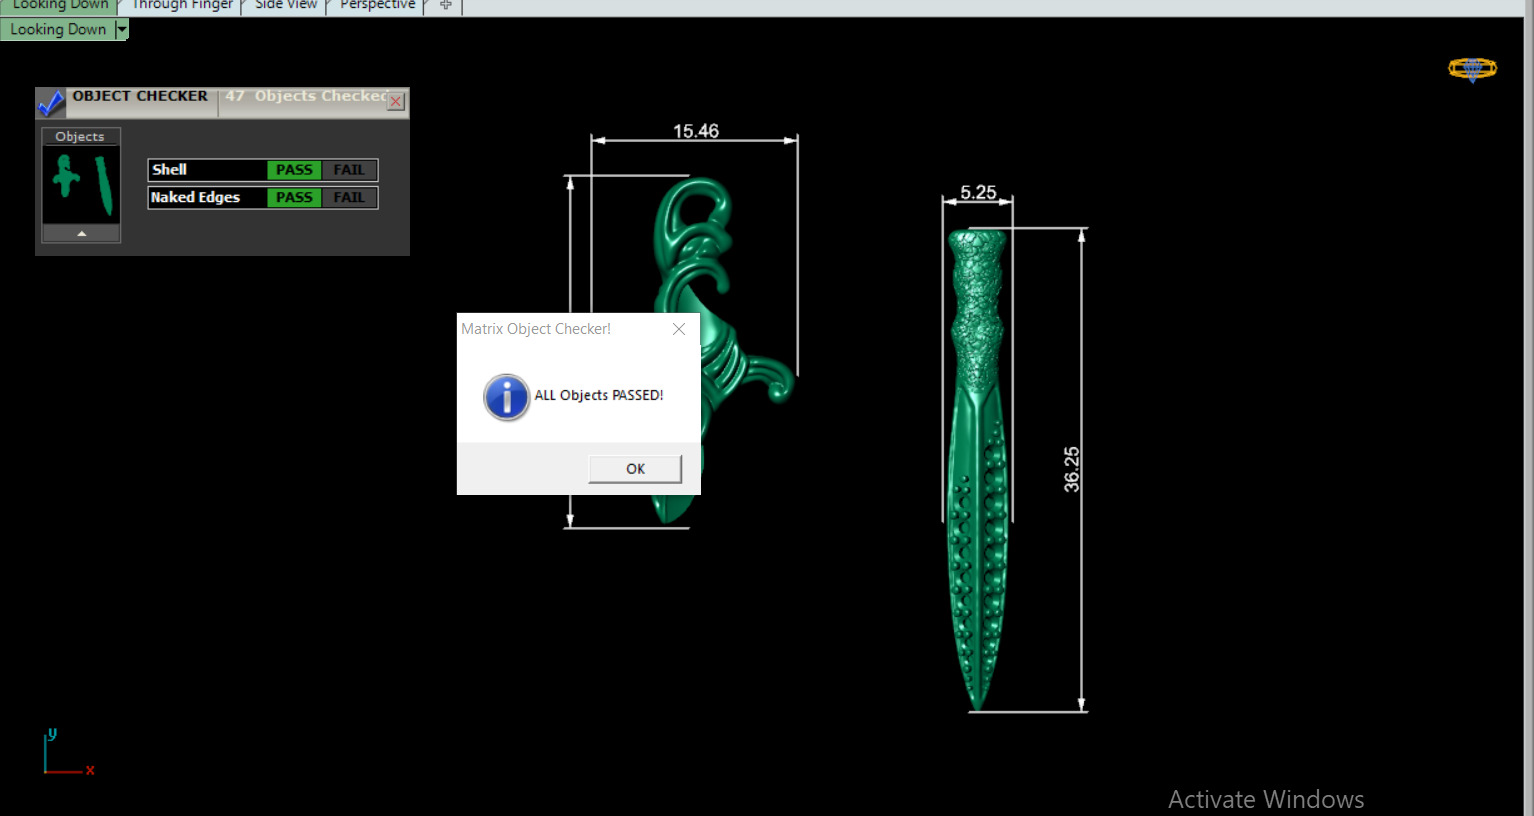Select the 36.25 height dimension text
Screen dimensions: 1534x816
[1071, 469]
